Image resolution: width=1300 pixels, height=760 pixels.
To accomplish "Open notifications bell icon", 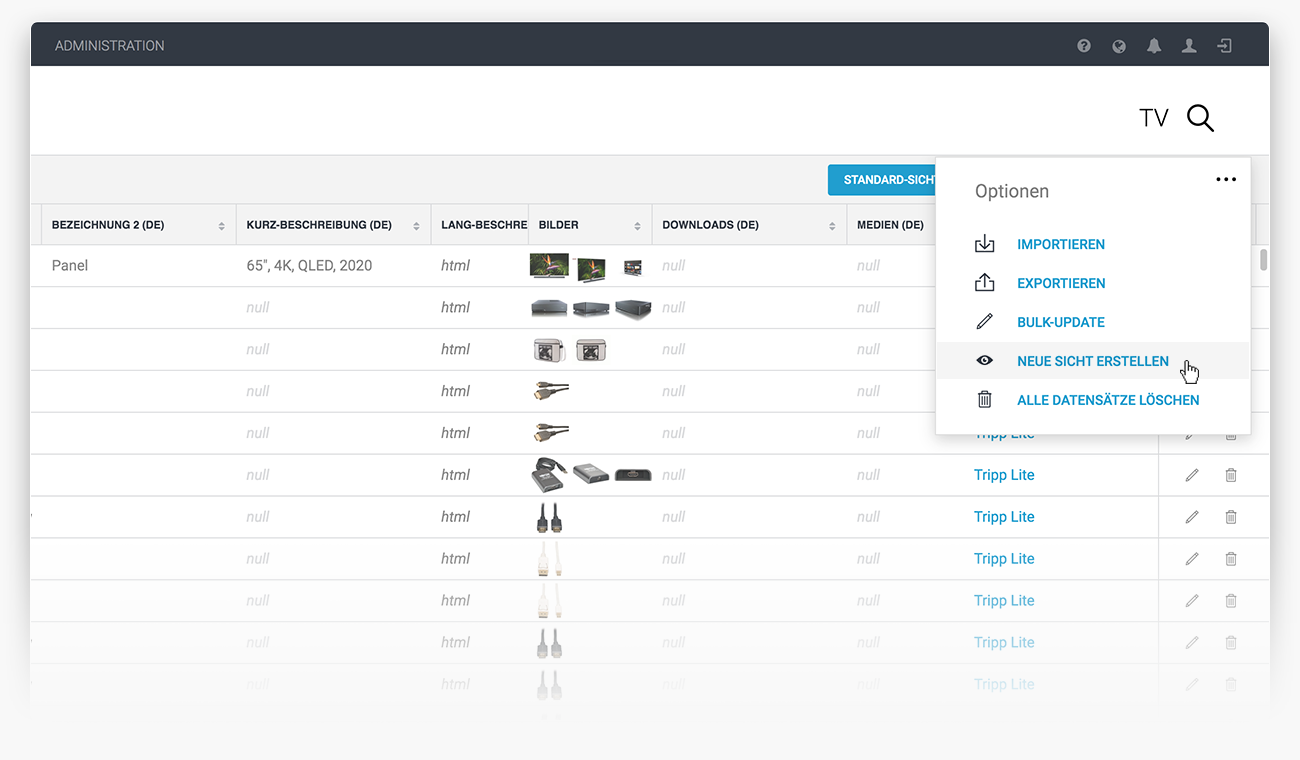I will (1154, 46).
